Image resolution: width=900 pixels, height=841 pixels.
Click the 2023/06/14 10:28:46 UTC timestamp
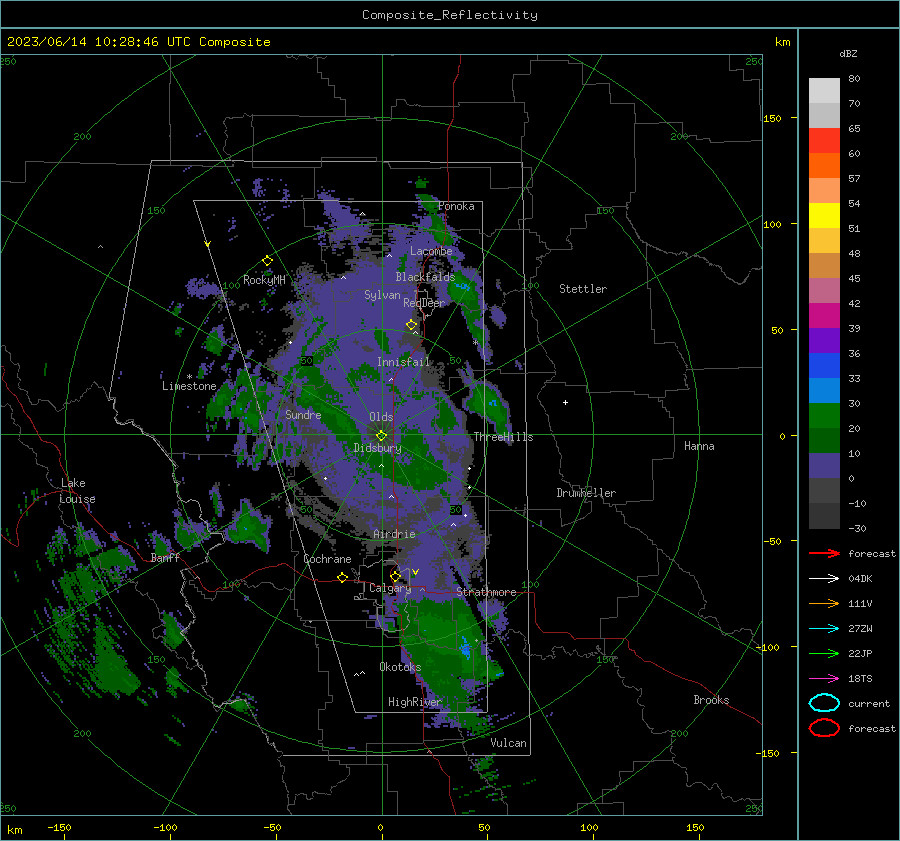[138, 42]
